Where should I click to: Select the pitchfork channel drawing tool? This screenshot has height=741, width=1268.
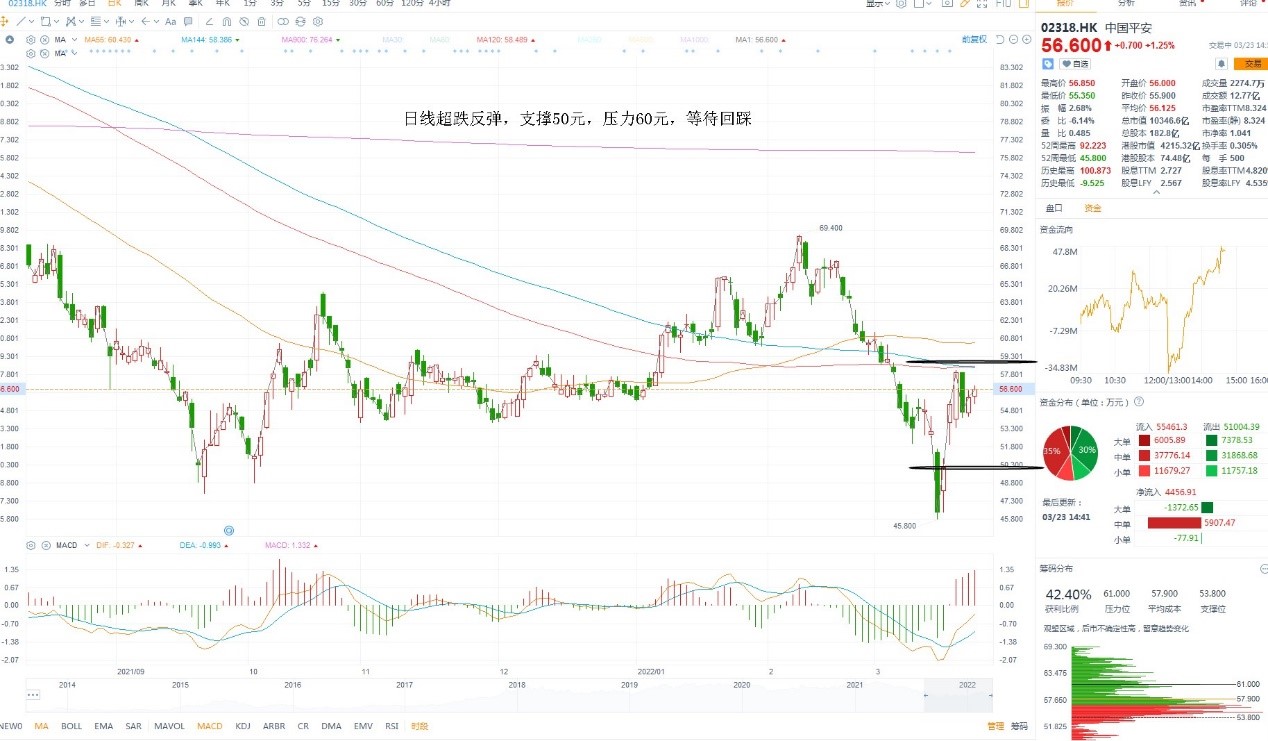(x=70, y=21)
